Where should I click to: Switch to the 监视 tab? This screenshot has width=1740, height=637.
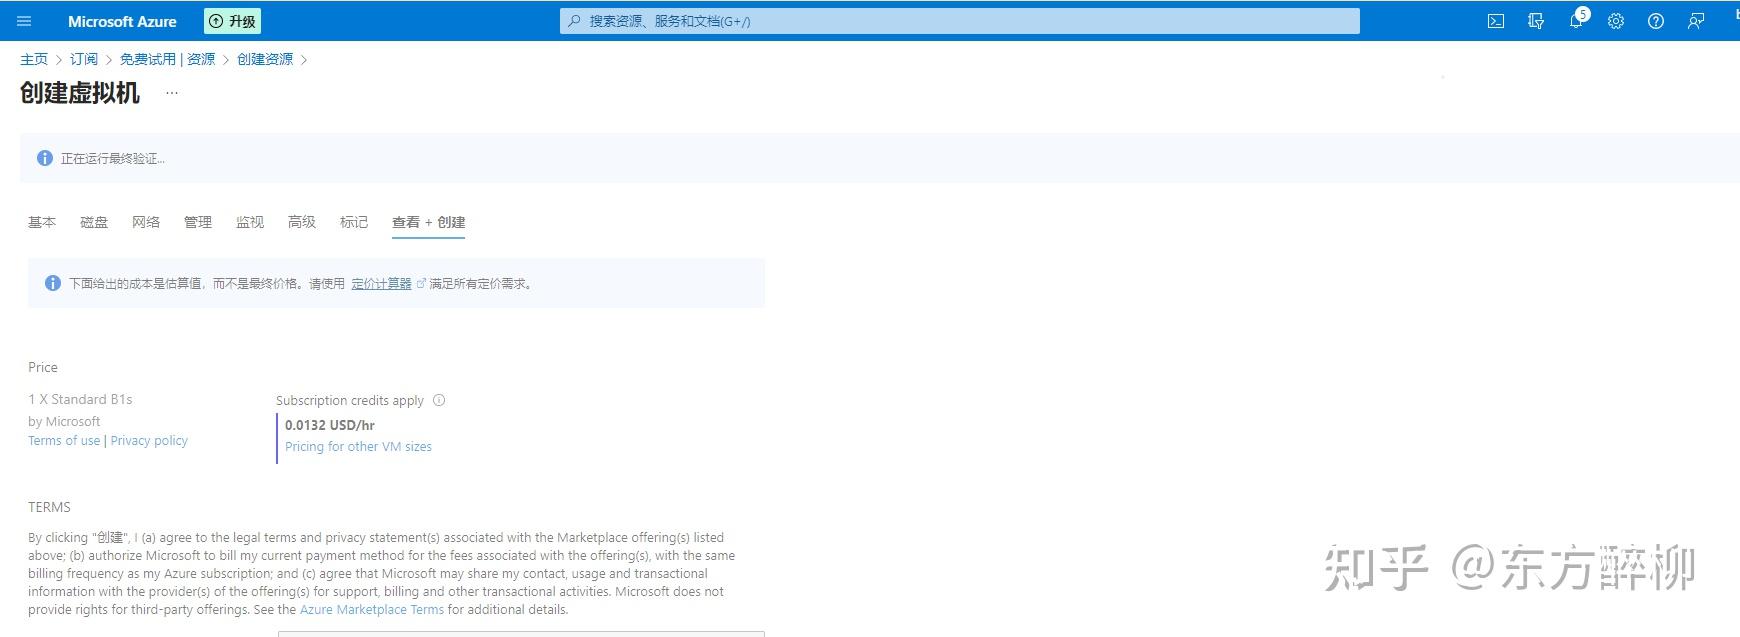(250, 222)
